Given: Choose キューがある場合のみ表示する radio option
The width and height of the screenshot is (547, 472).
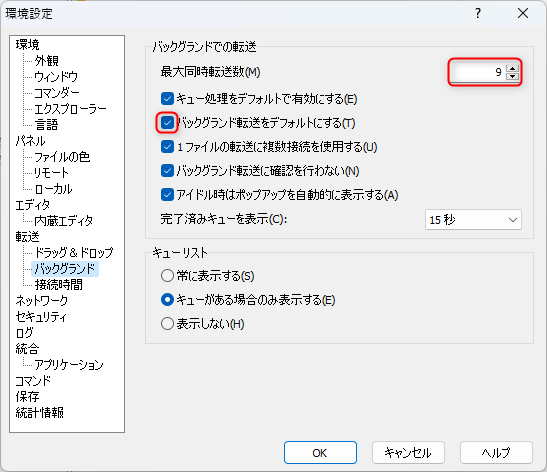Looking at the screenshot, I should [x=167, y=300].
